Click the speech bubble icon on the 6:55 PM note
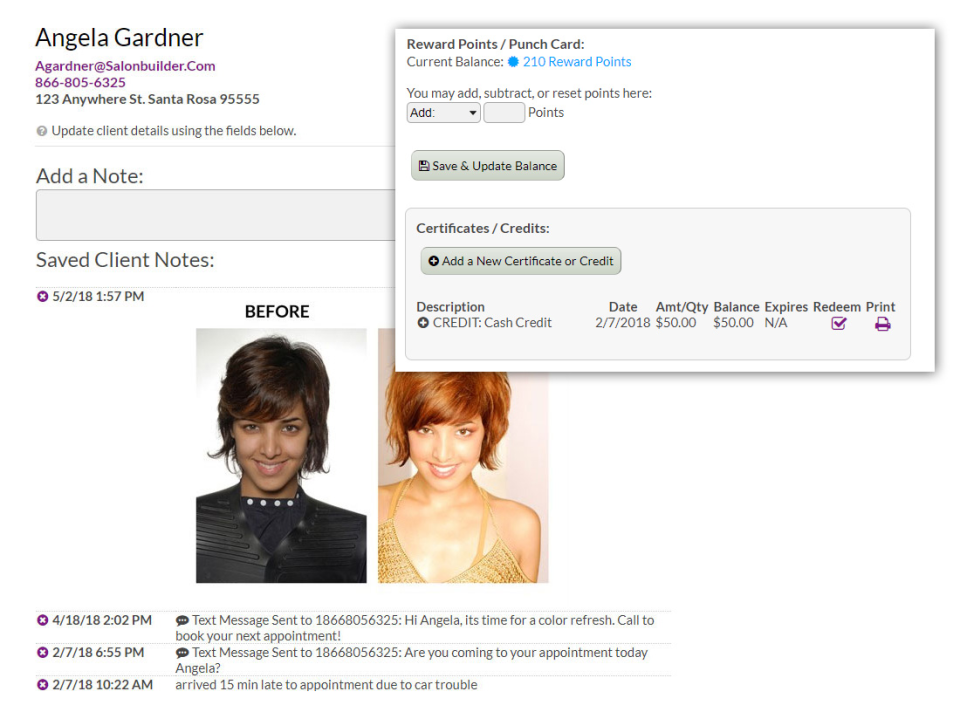The image size is (960, 712). point(183,651)
